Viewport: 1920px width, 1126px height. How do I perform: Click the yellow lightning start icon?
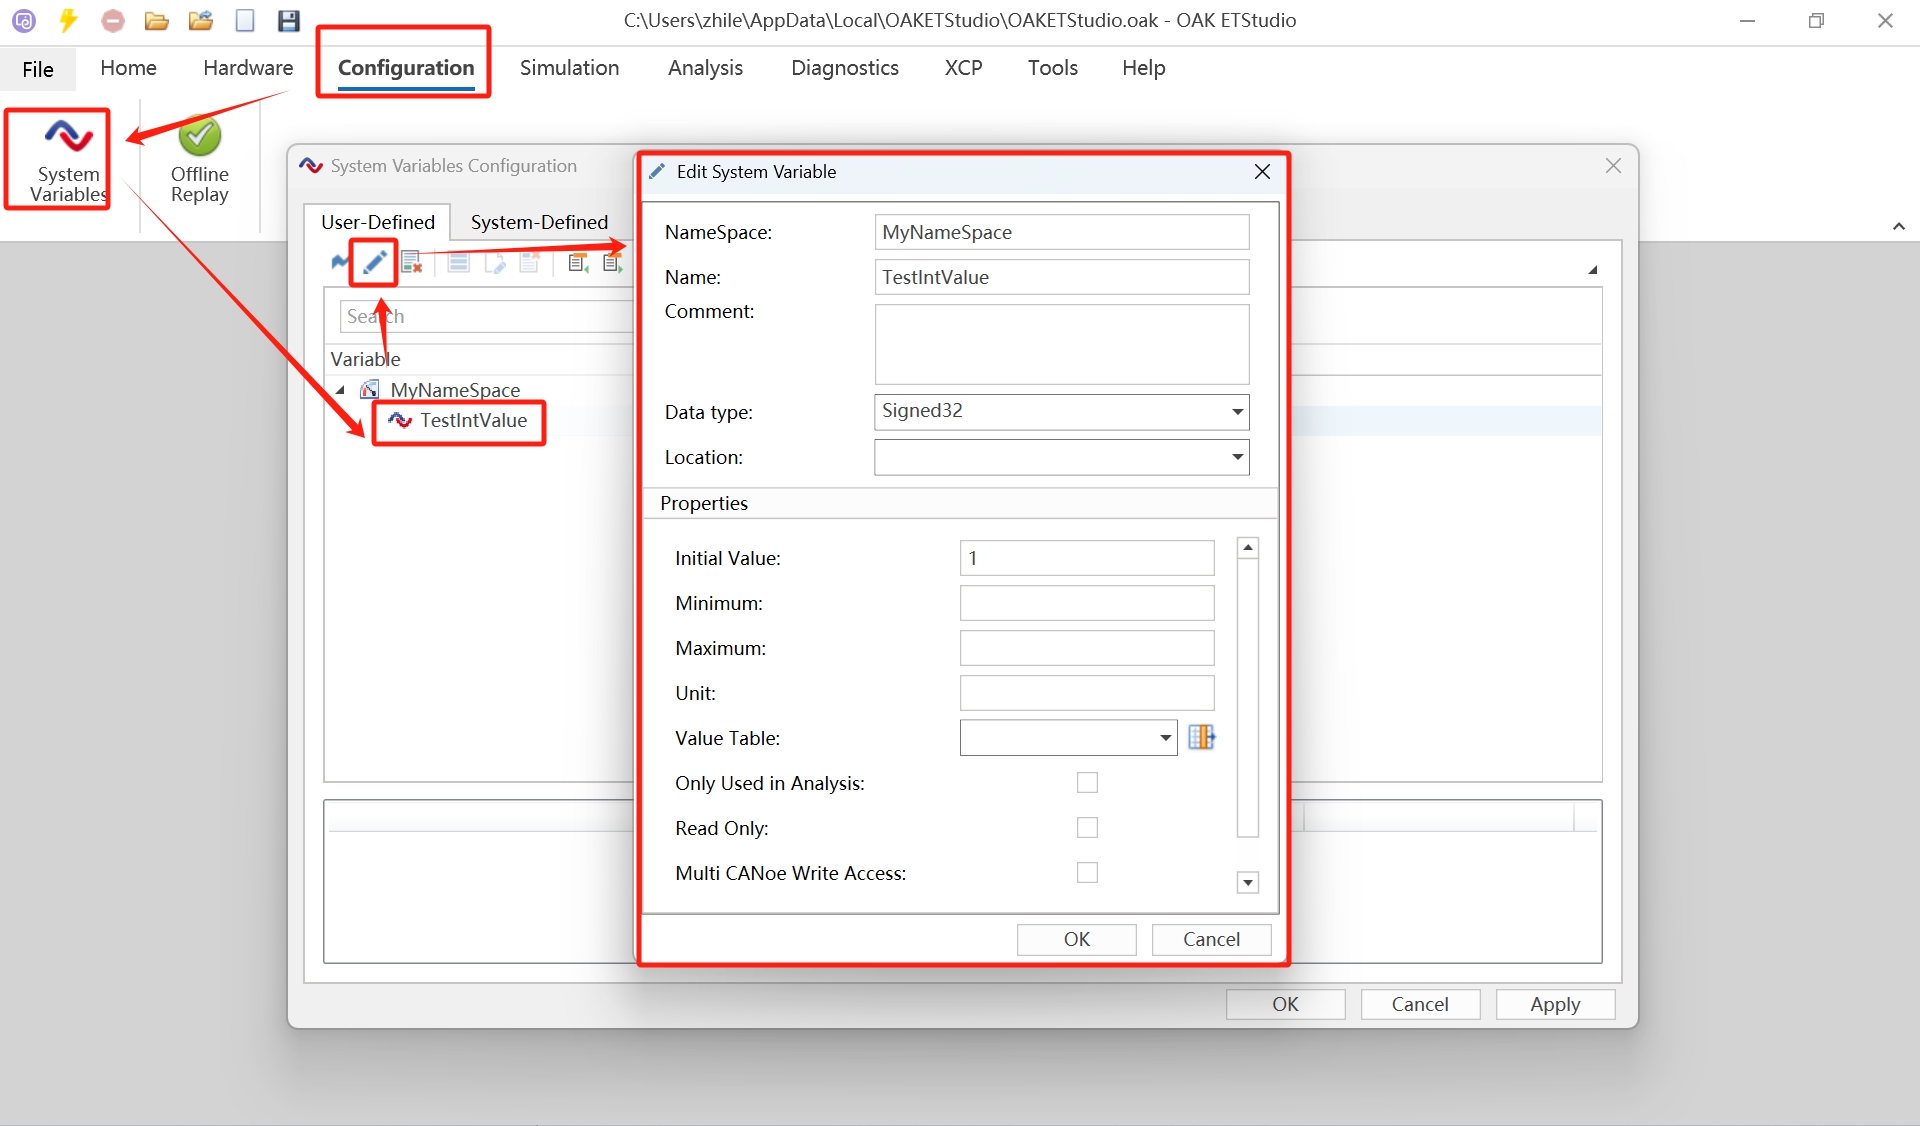(x=68, y=20)
